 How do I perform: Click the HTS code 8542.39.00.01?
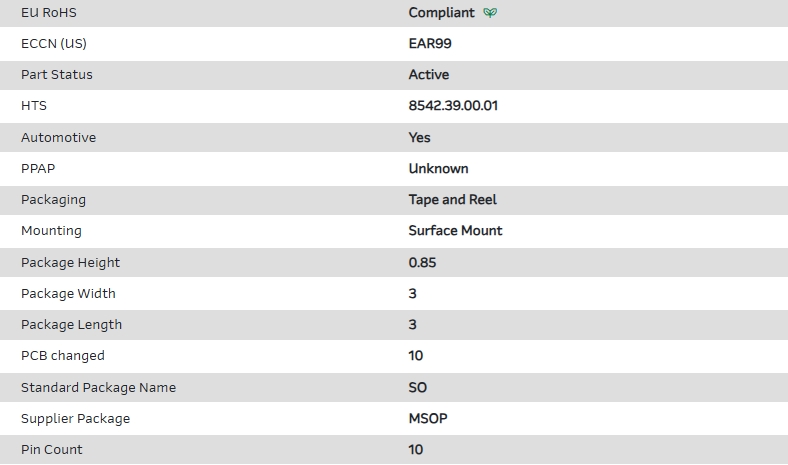(x=453, y=106)
